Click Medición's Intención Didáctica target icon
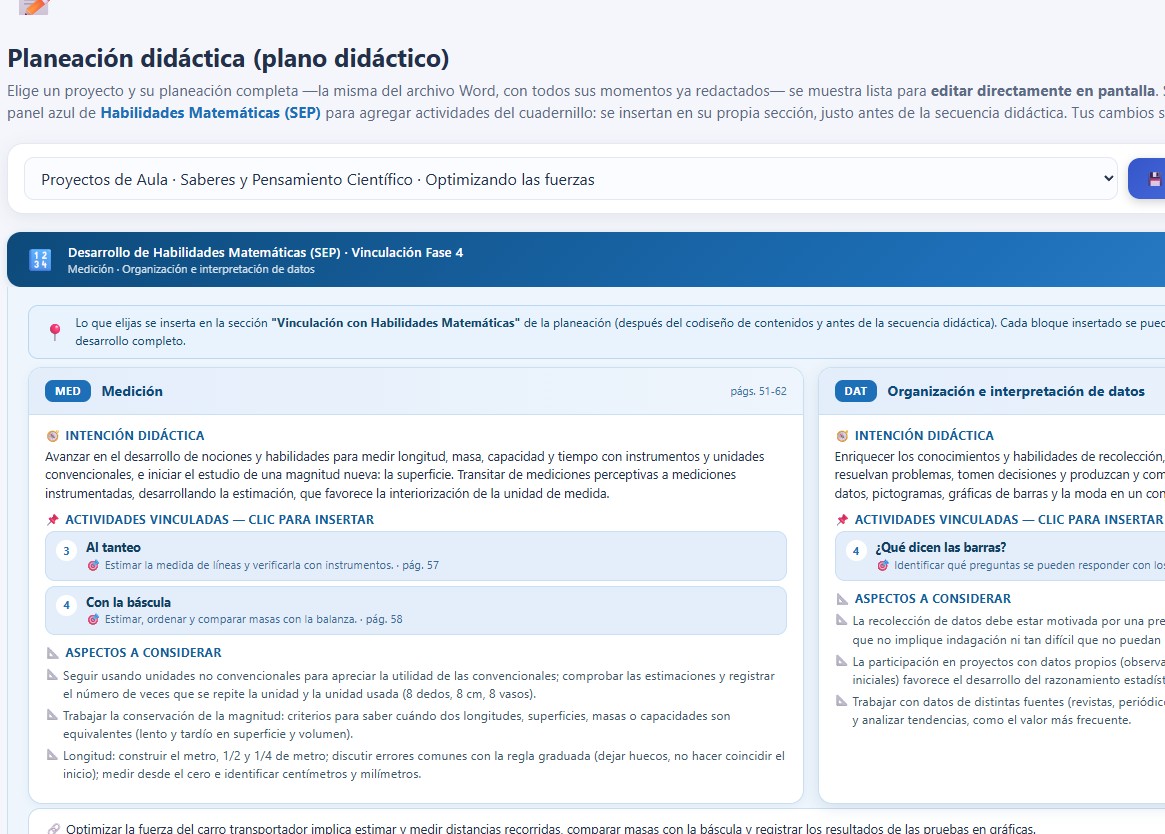The height and width of the screenshot is (834, 1165). click(x=53, y=436)
